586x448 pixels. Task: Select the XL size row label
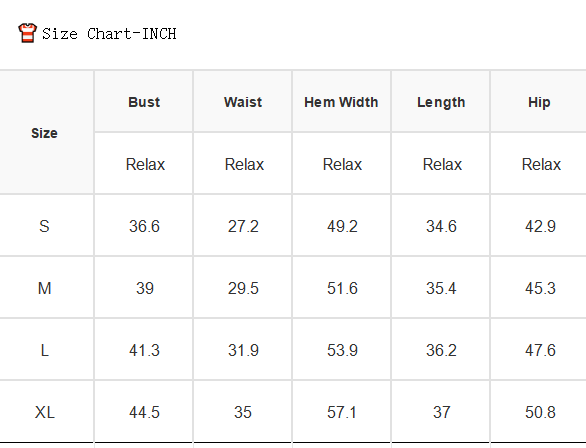coord(44,412)
